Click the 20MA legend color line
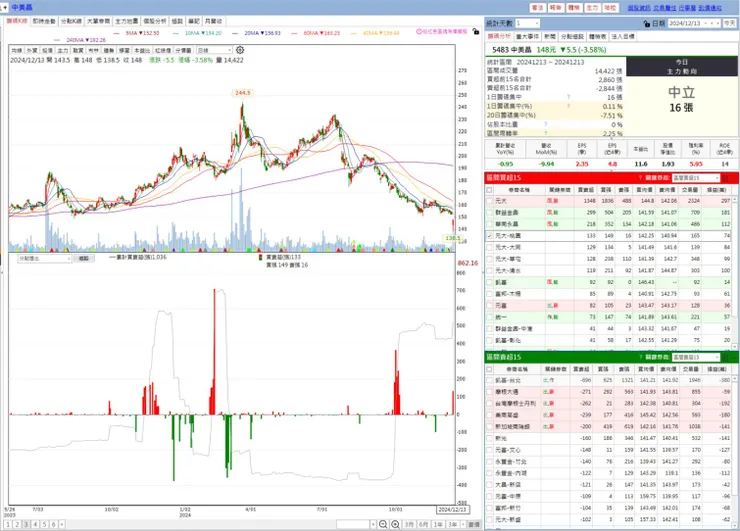Image resolution: width=740 pixels, height=531 pixels. click(x=235, y=34)
